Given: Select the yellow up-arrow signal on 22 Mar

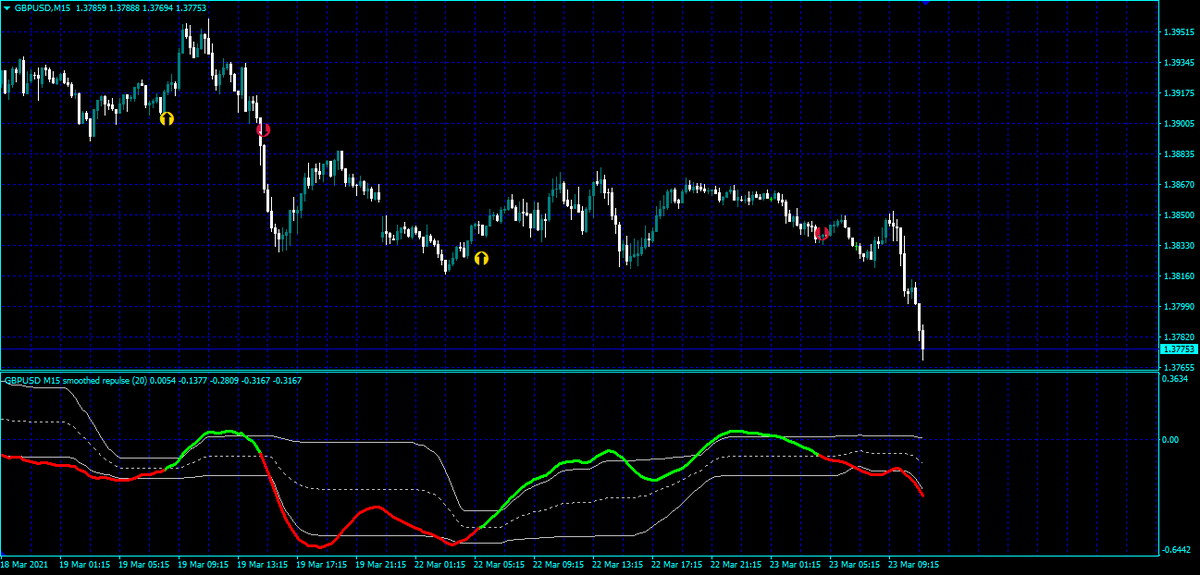Looking at the screenshot, I should 482,258.
